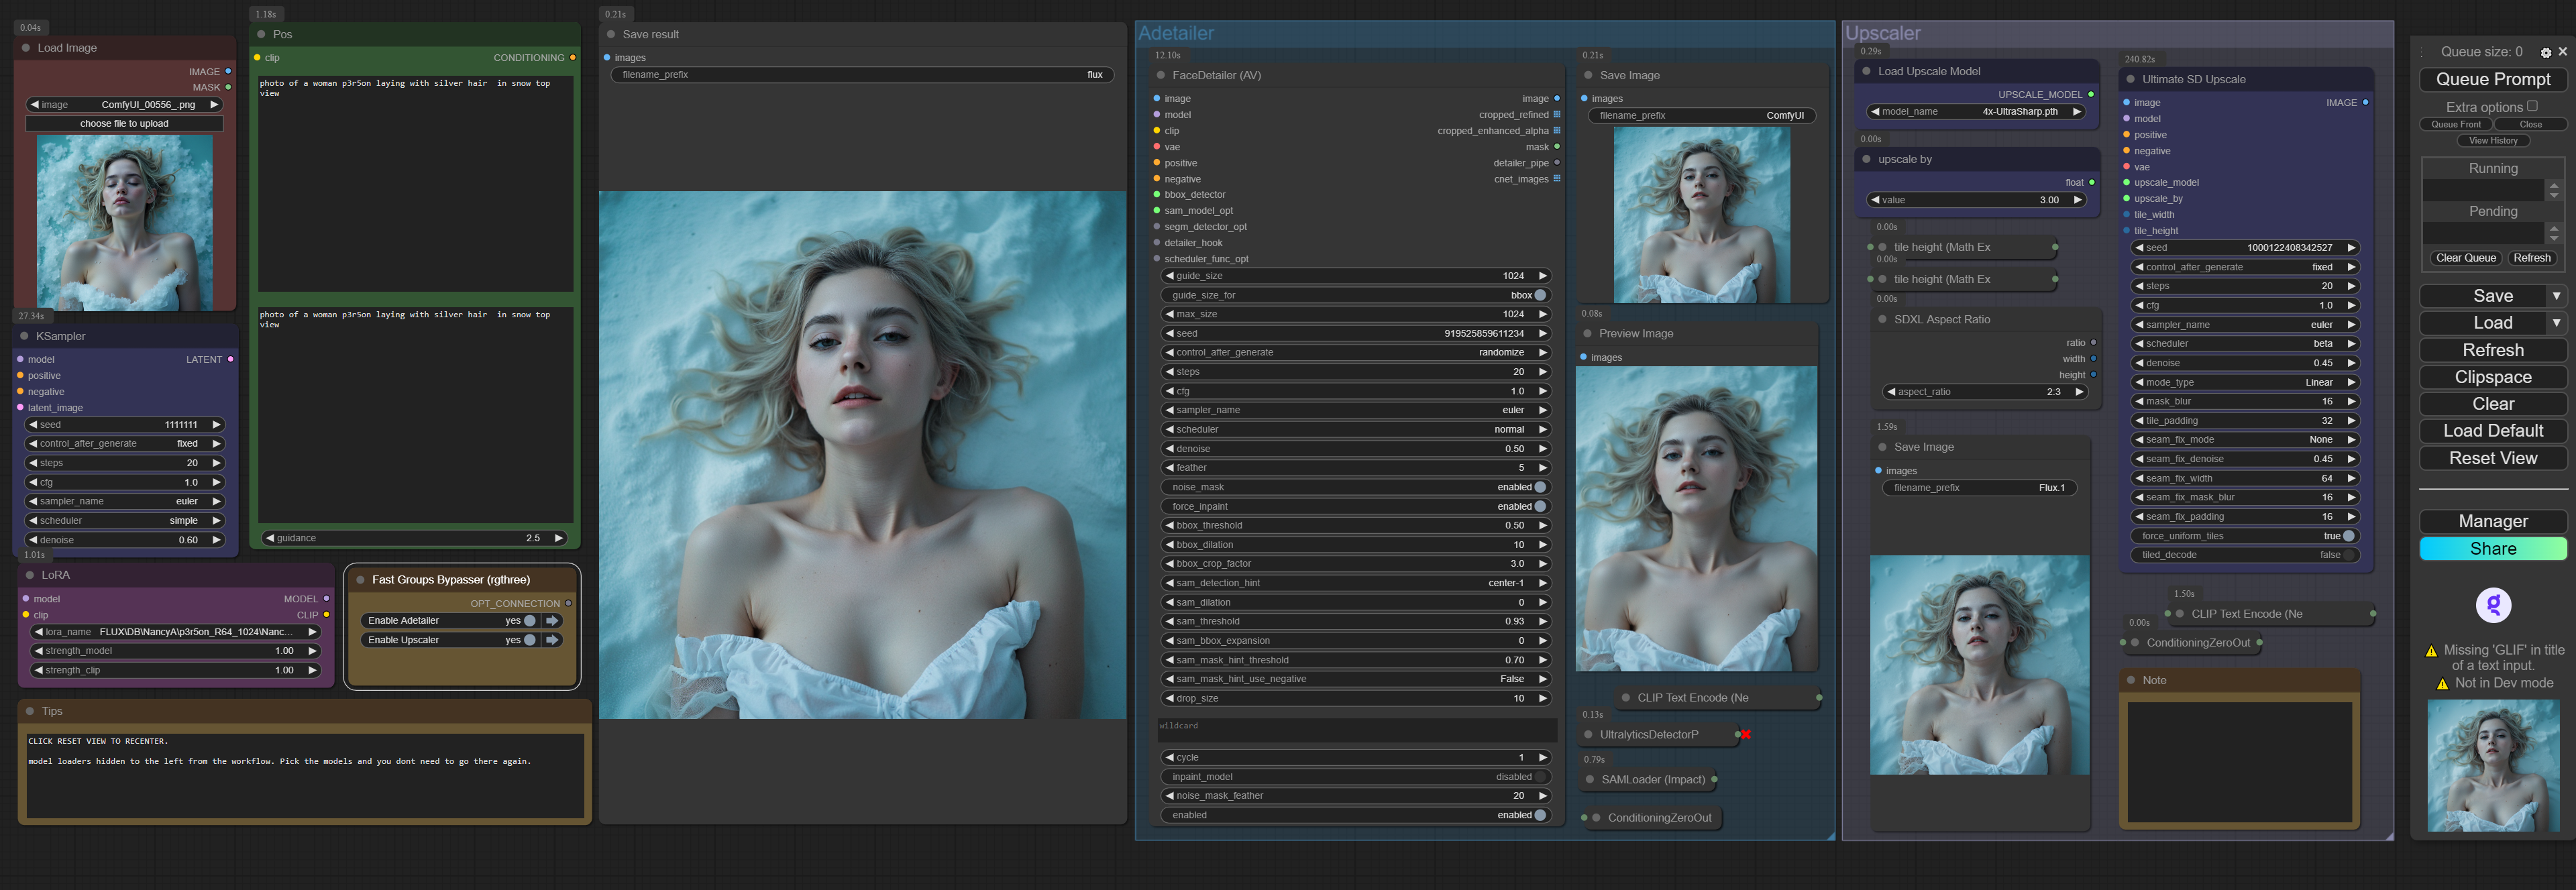Click the red X on UltralyticsDetectorP node
The image size is (2576, 890).
(x=1746, y=735)
